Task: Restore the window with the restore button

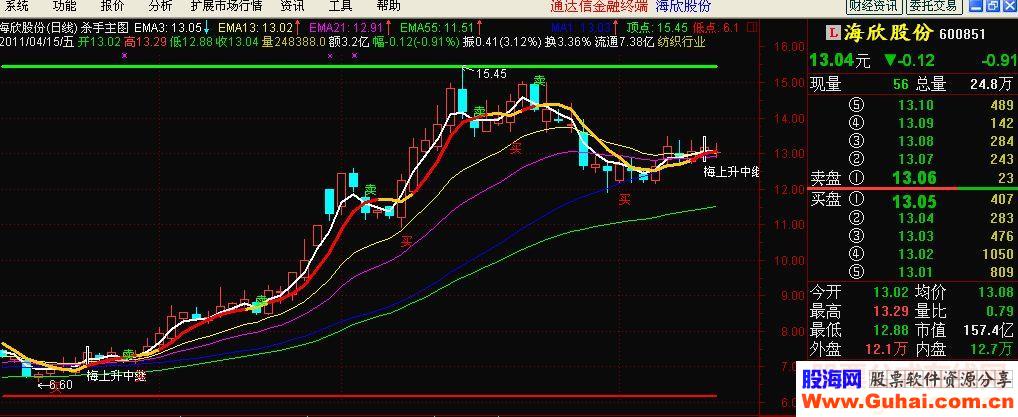Action: pos(993,6)
